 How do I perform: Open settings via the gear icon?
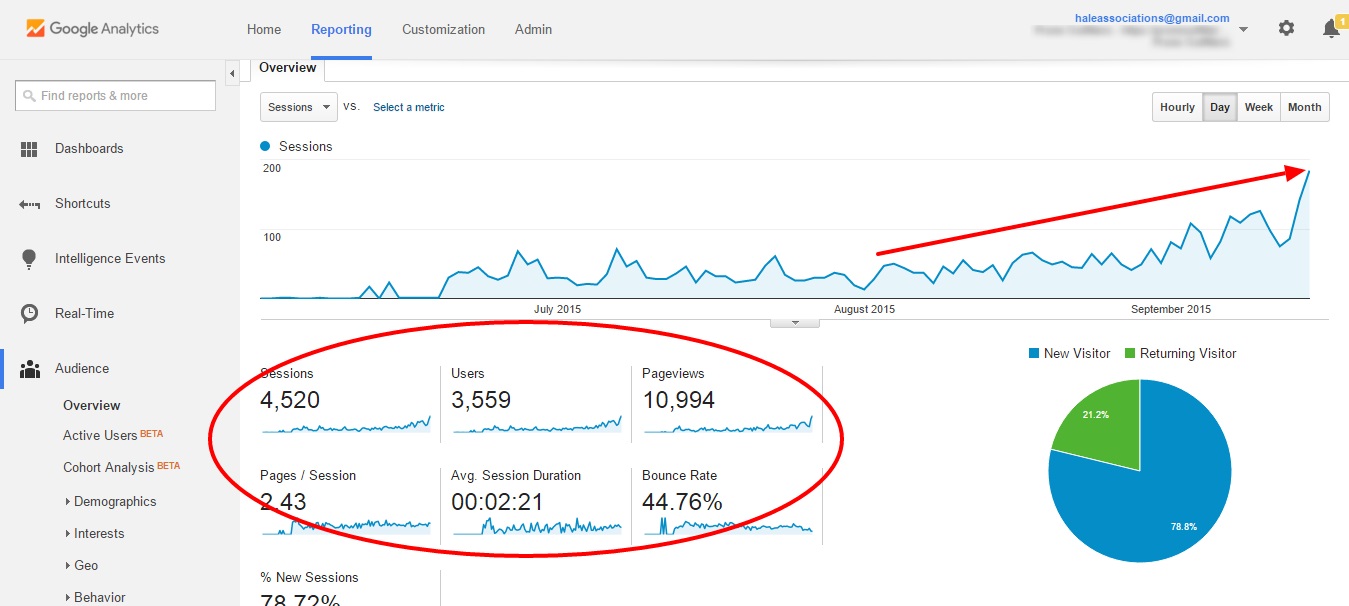point(1286,29)
